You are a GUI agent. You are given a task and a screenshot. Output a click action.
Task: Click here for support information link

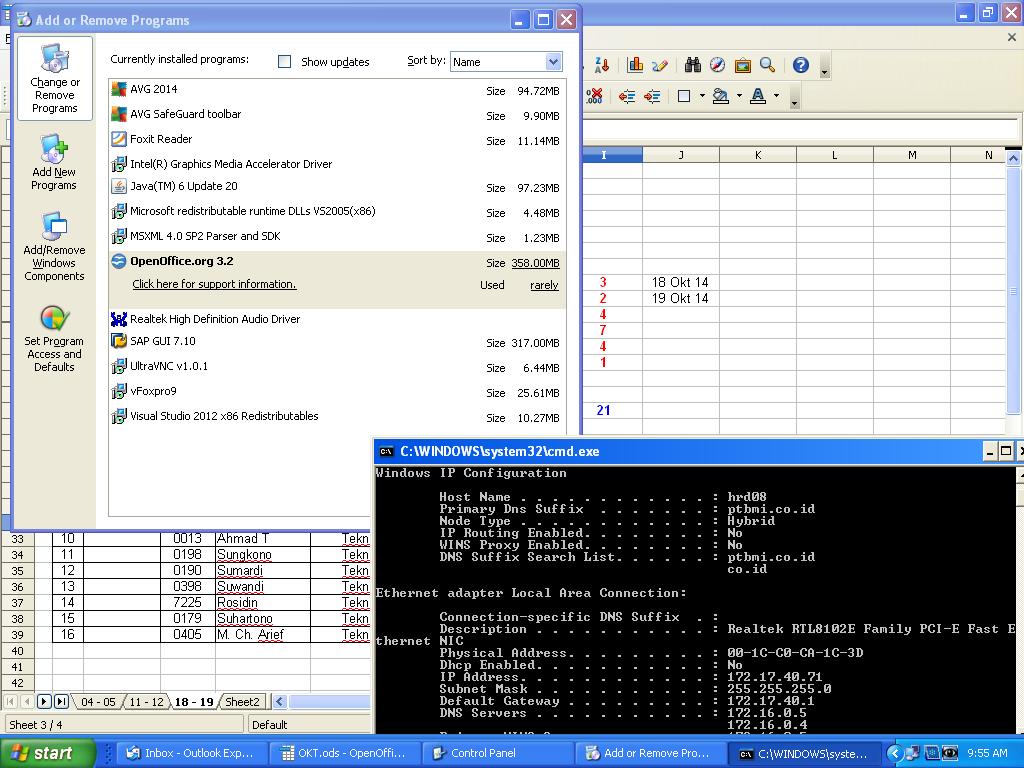[x=214, y=284]
